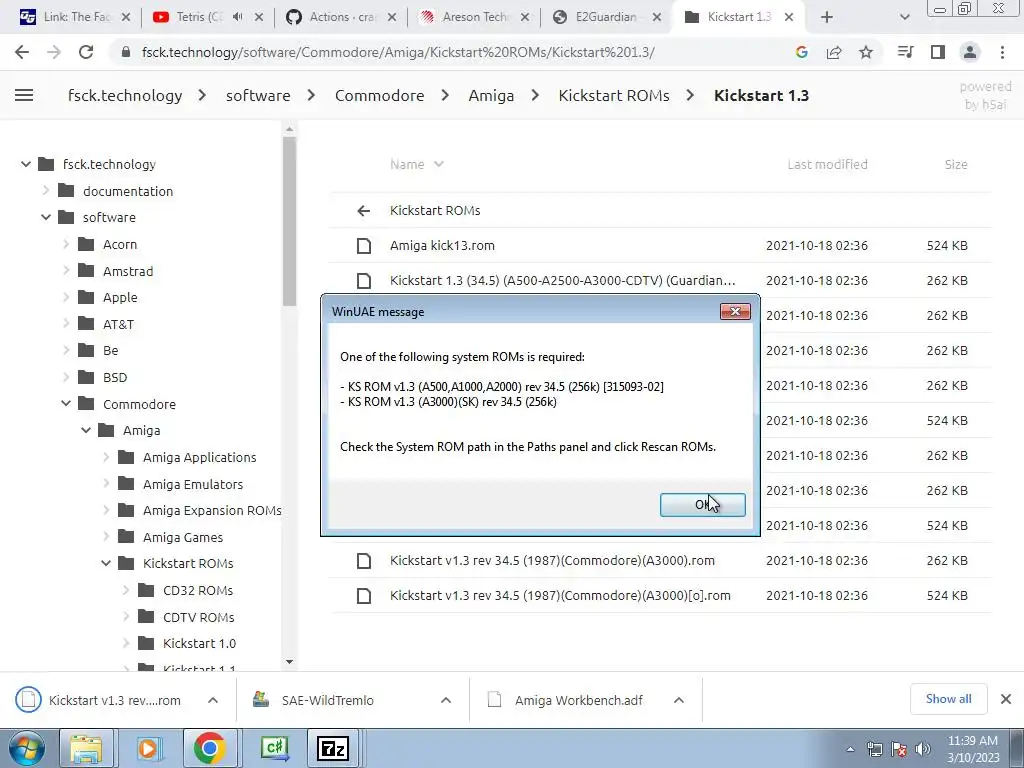
Task: Open Kickstart 1.0 folder in the tree
Action: tap(199, 643)
